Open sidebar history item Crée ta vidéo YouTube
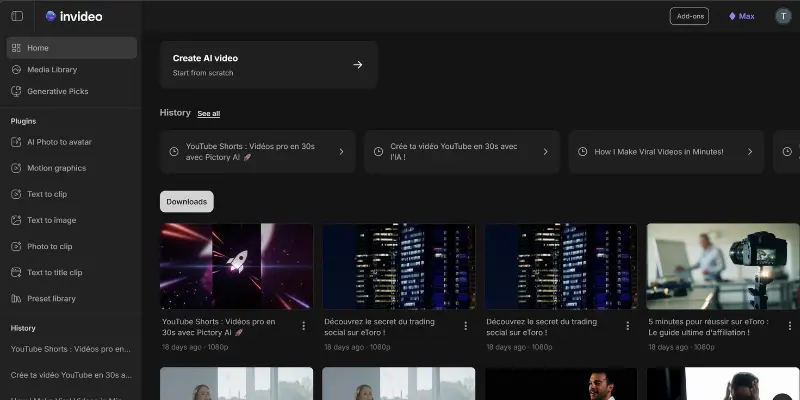Viewport: 800px width, 400px height. pos(71,375)
